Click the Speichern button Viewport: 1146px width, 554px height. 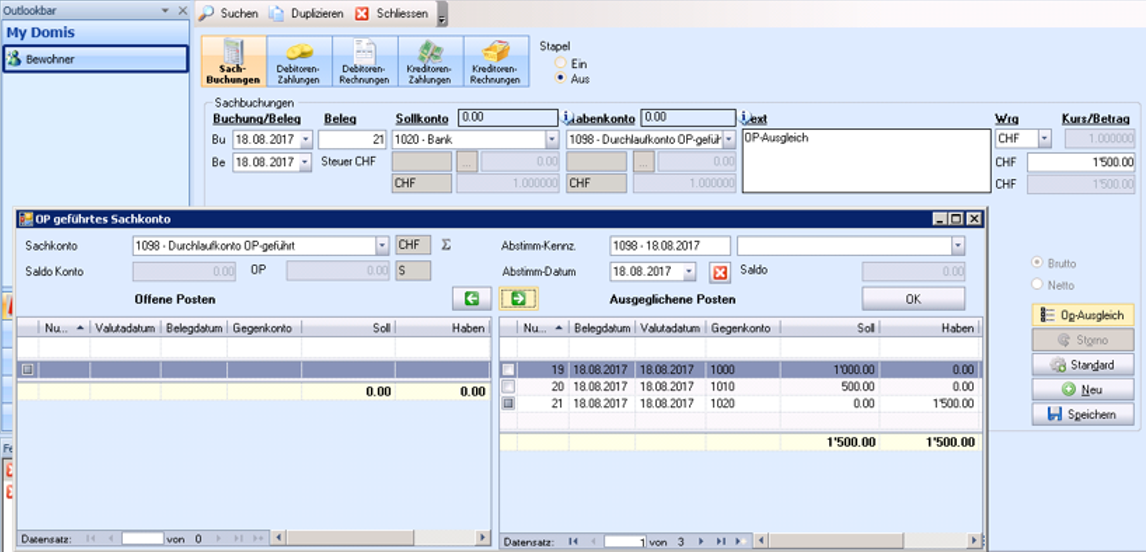pos(1082,414)
